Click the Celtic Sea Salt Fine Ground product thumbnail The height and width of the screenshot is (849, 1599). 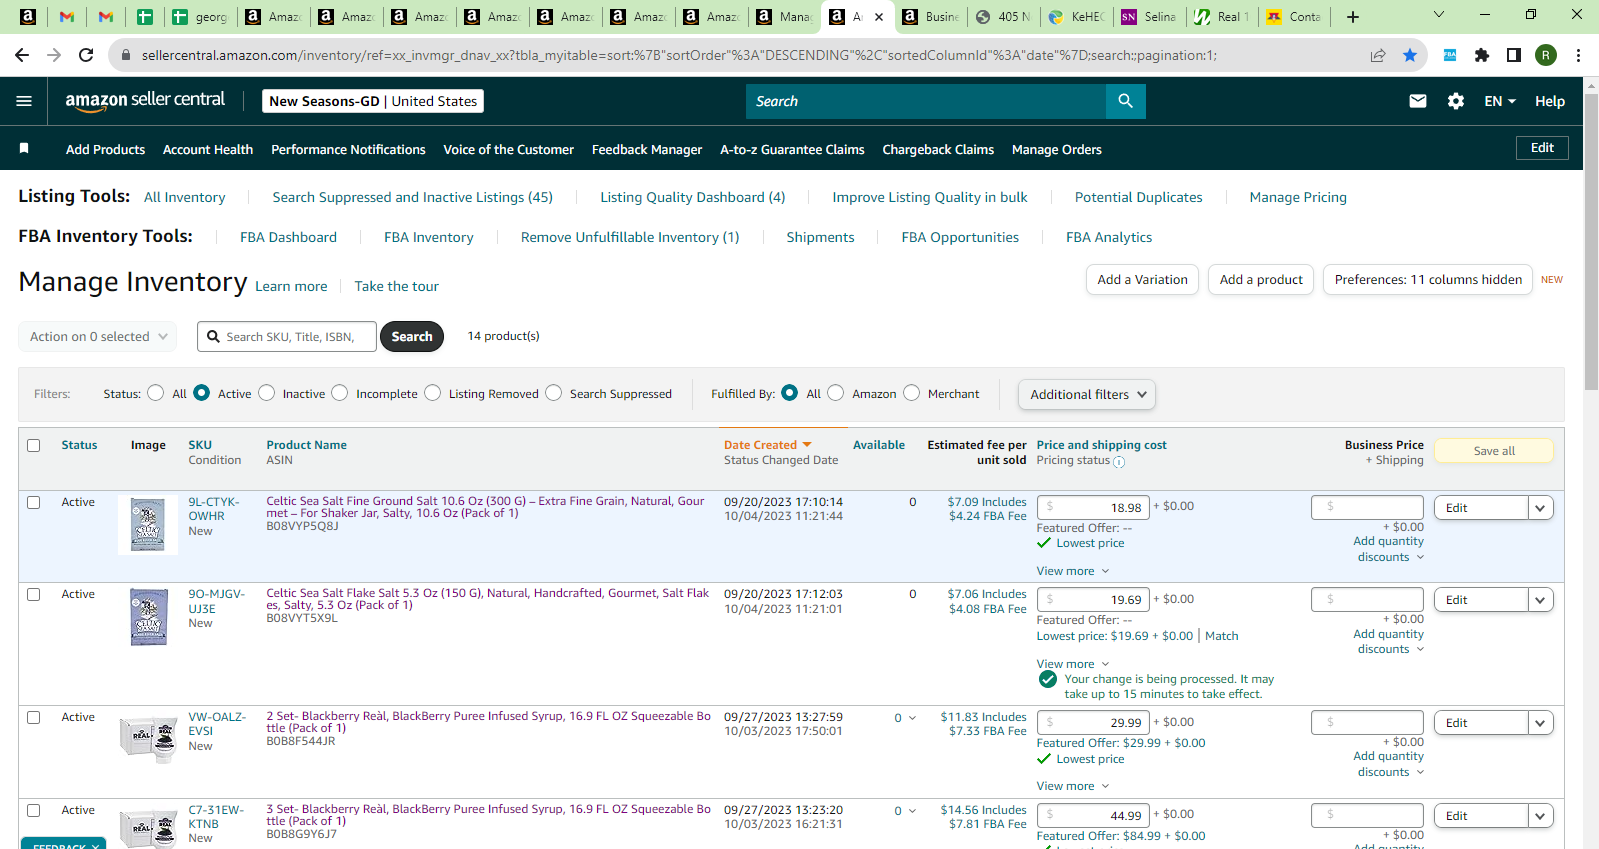[x=148, y=525]
